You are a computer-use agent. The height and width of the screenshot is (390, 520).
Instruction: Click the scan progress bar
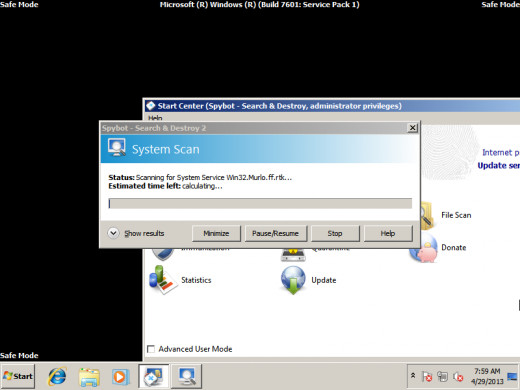(x=260, y=203)
